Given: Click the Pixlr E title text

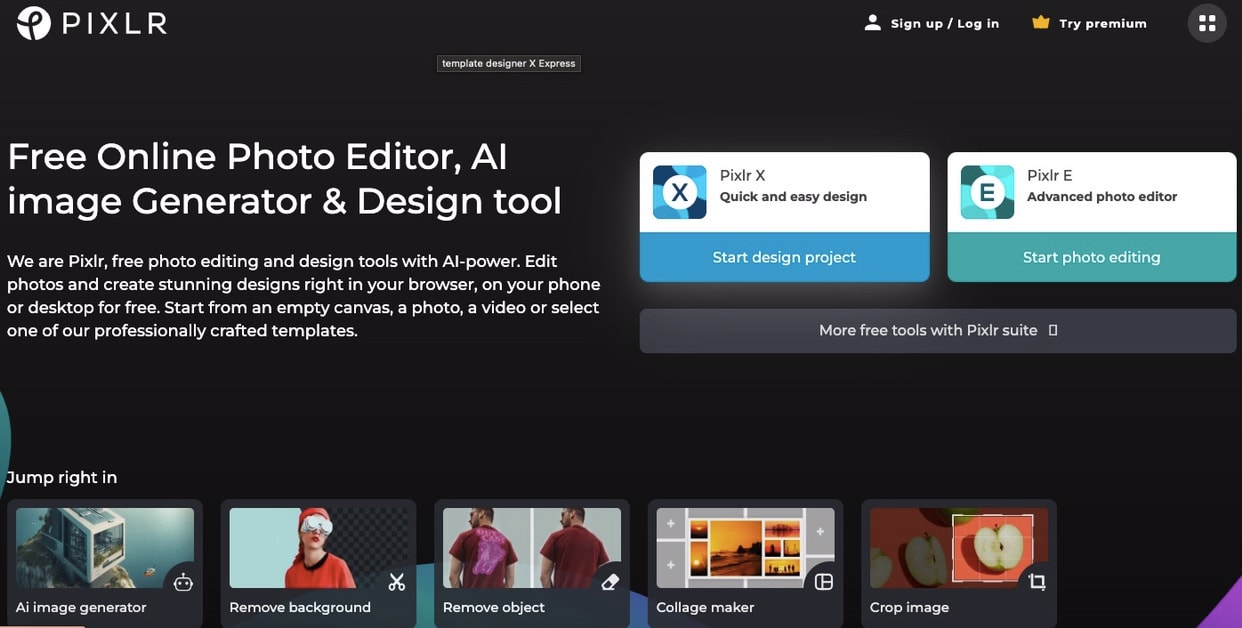Looking at the screenshot, I should [1049, 175].
